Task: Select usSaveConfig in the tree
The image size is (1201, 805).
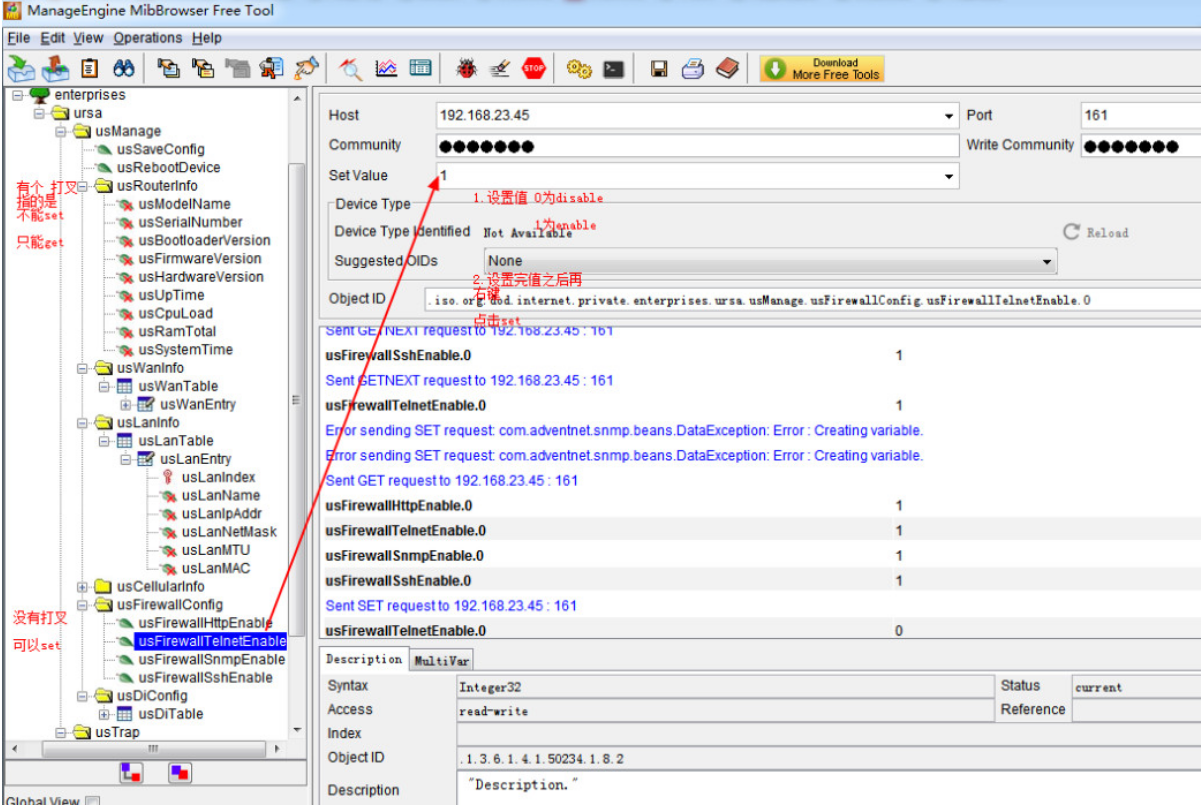Action: 160,149
